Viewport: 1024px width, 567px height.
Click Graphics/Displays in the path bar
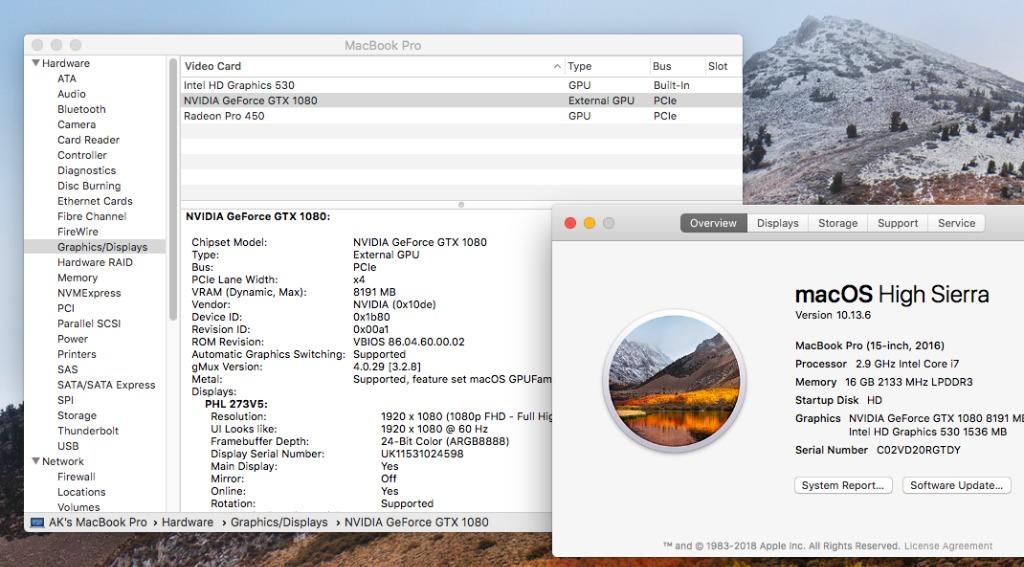point(279,523)
